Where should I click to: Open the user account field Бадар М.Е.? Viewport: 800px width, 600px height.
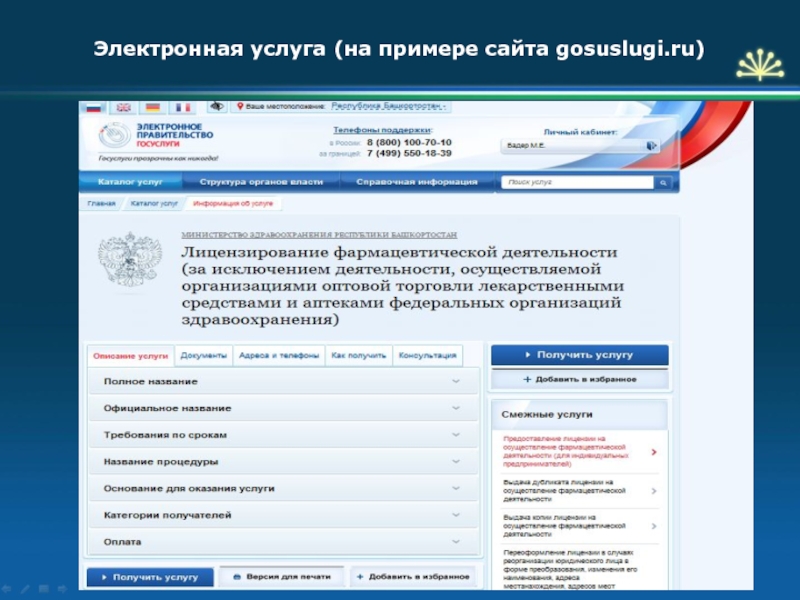tap(580, 146)
